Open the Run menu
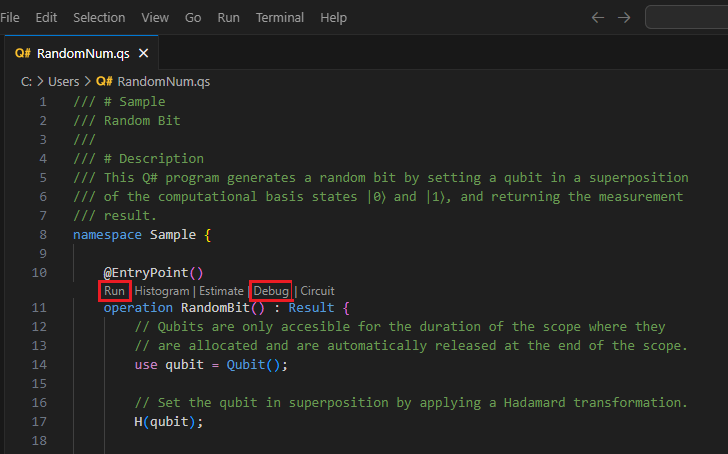This screenshot has height=454, width=728. pyautogui.click(x=228, y=18)
